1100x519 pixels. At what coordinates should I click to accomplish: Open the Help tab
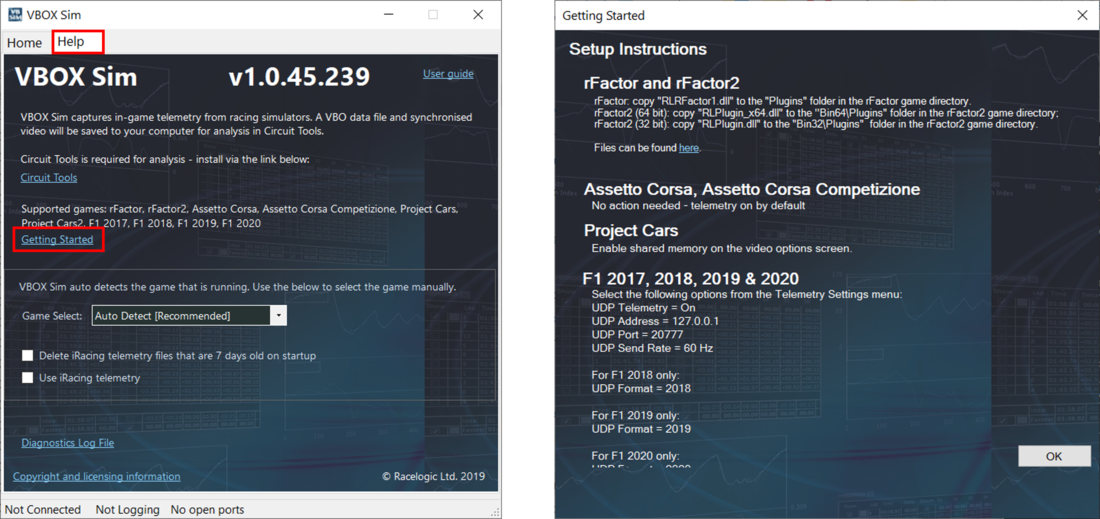(71, 41)
